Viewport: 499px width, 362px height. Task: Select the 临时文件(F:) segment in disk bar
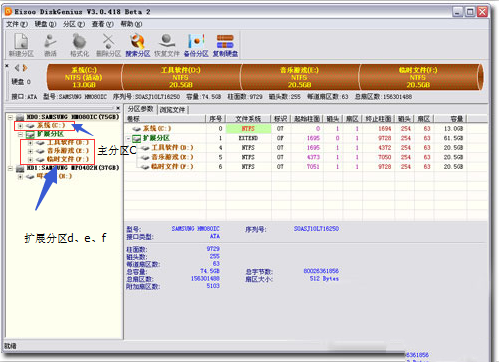pos(418,77)
